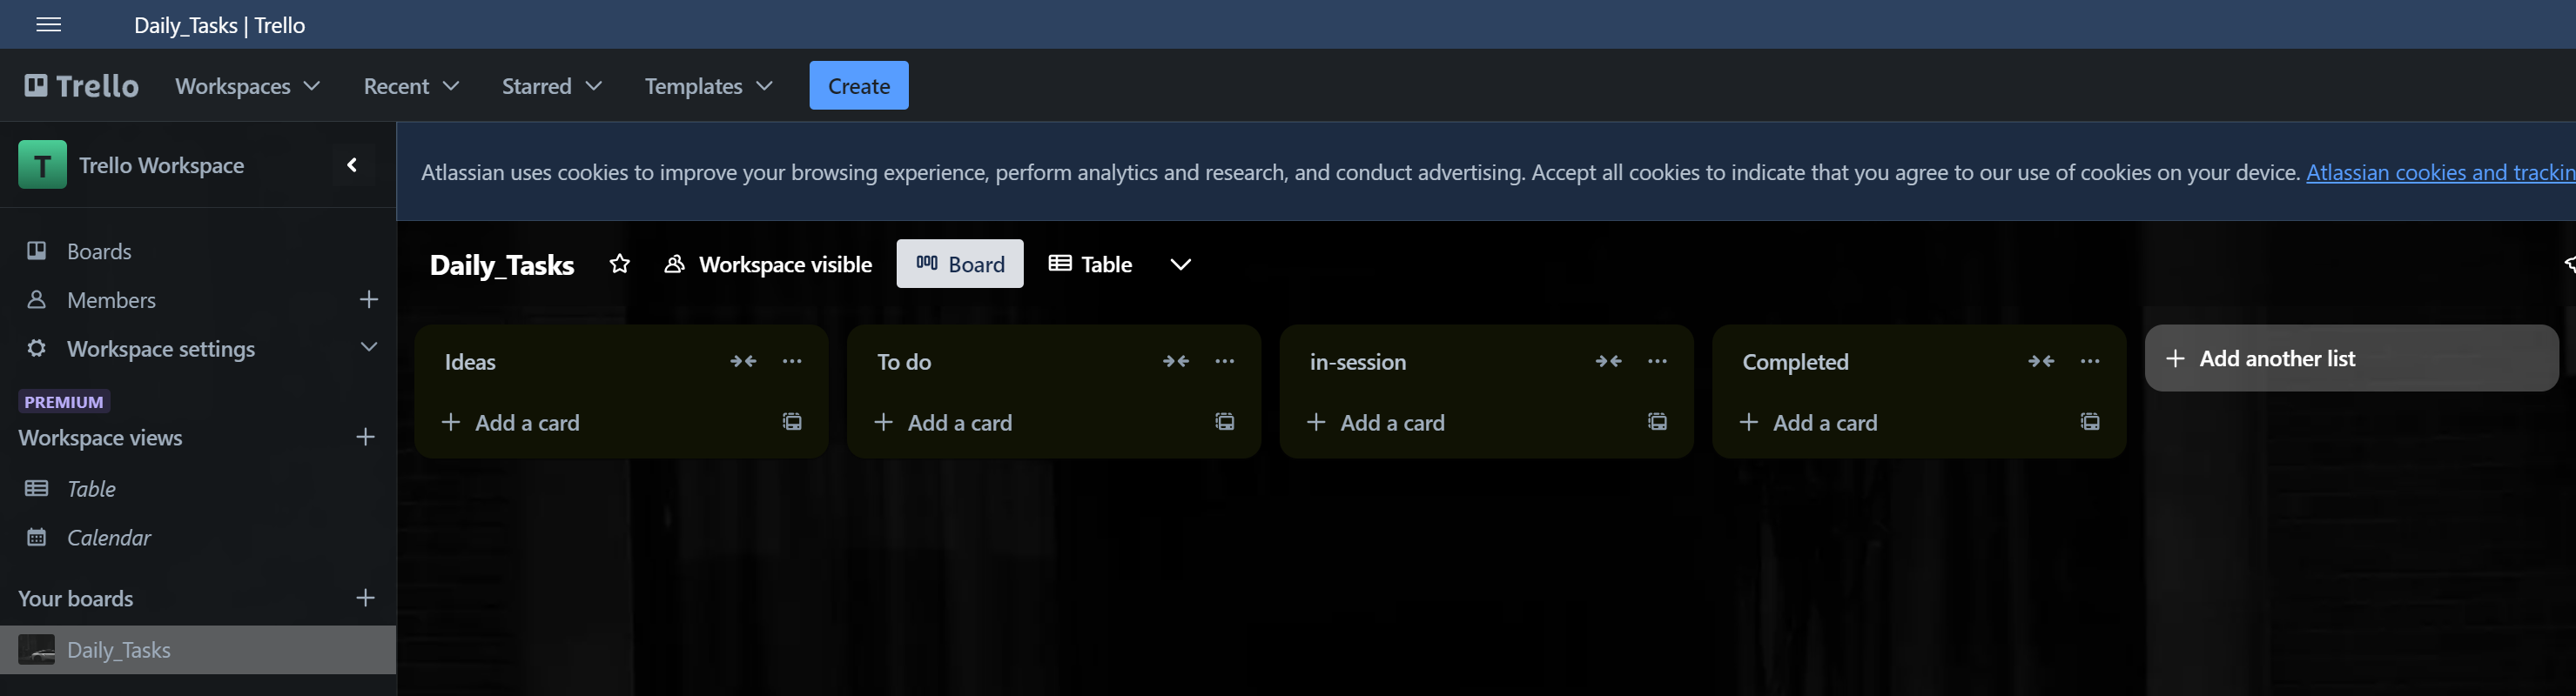This screenshot has height=696, width=2576.
Task: Open the Workspaces dropdown
Action: [x=247, y=86]
